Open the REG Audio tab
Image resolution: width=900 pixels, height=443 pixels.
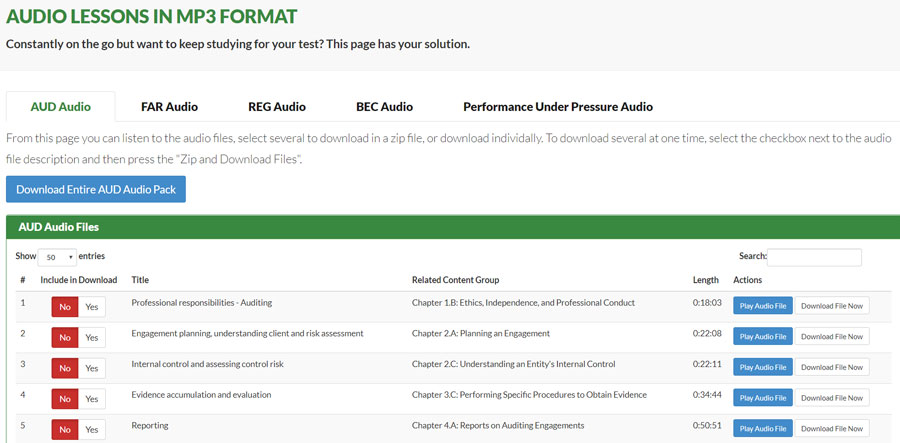click(277, 107)
